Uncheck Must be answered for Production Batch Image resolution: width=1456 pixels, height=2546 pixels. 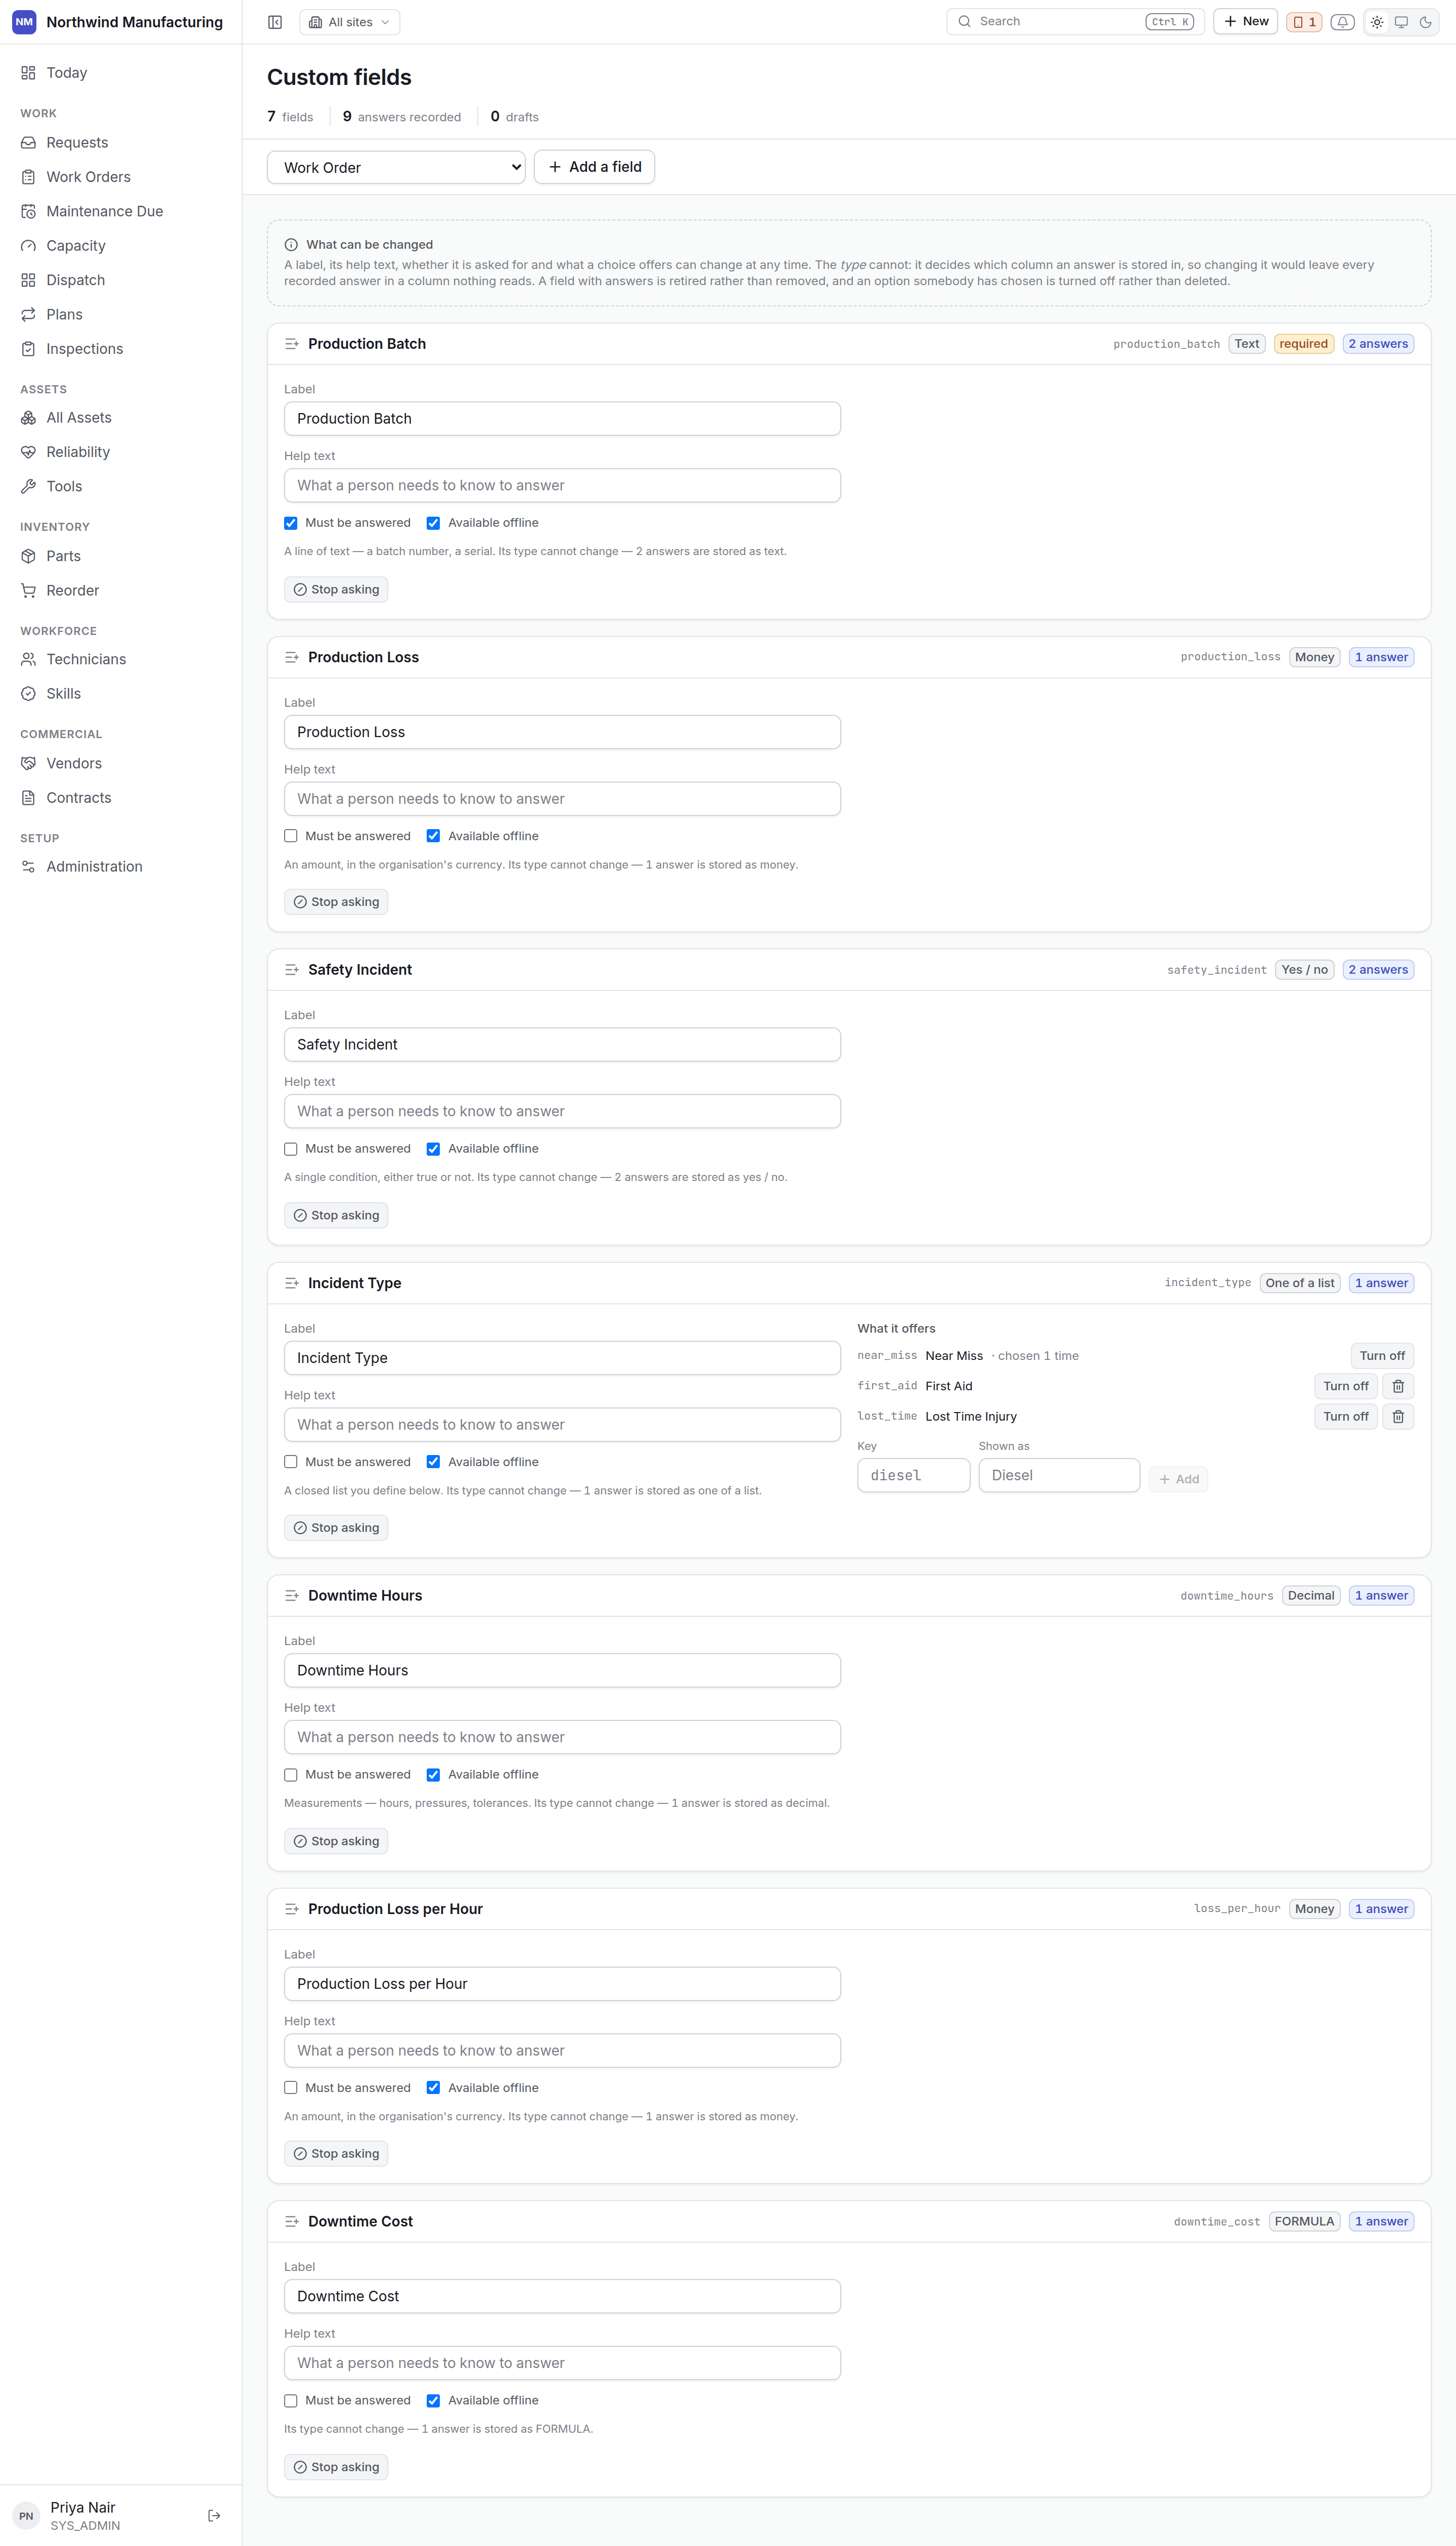[291, 523]
